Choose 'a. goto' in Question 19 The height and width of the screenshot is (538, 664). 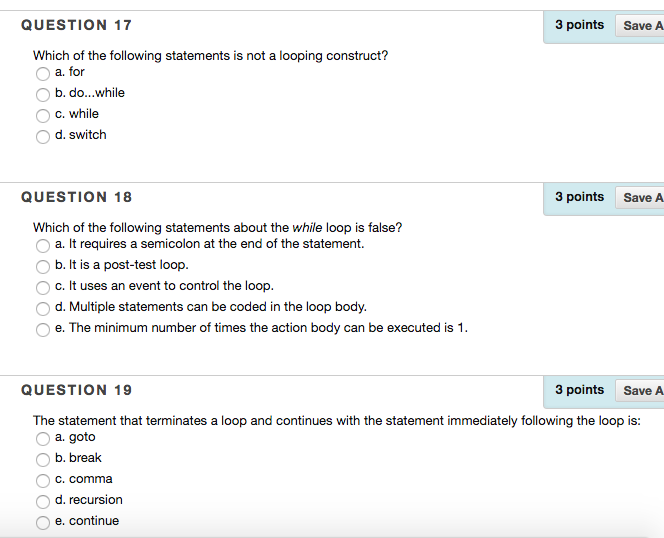coord(43,438)
